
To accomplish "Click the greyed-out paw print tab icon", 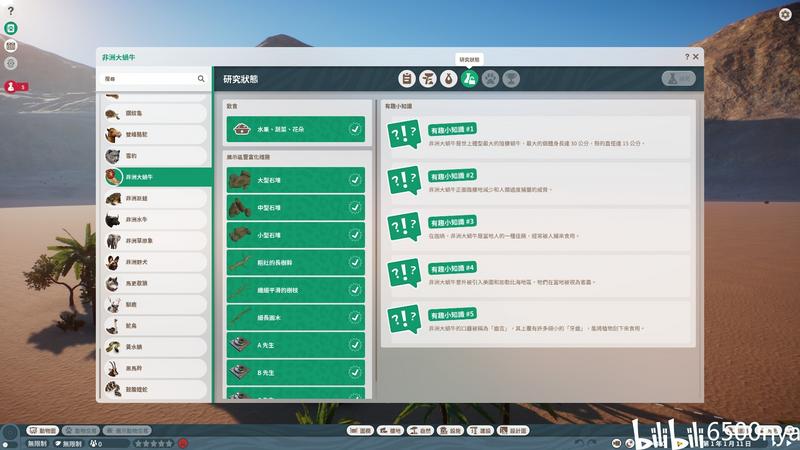I will pos(490,79).
